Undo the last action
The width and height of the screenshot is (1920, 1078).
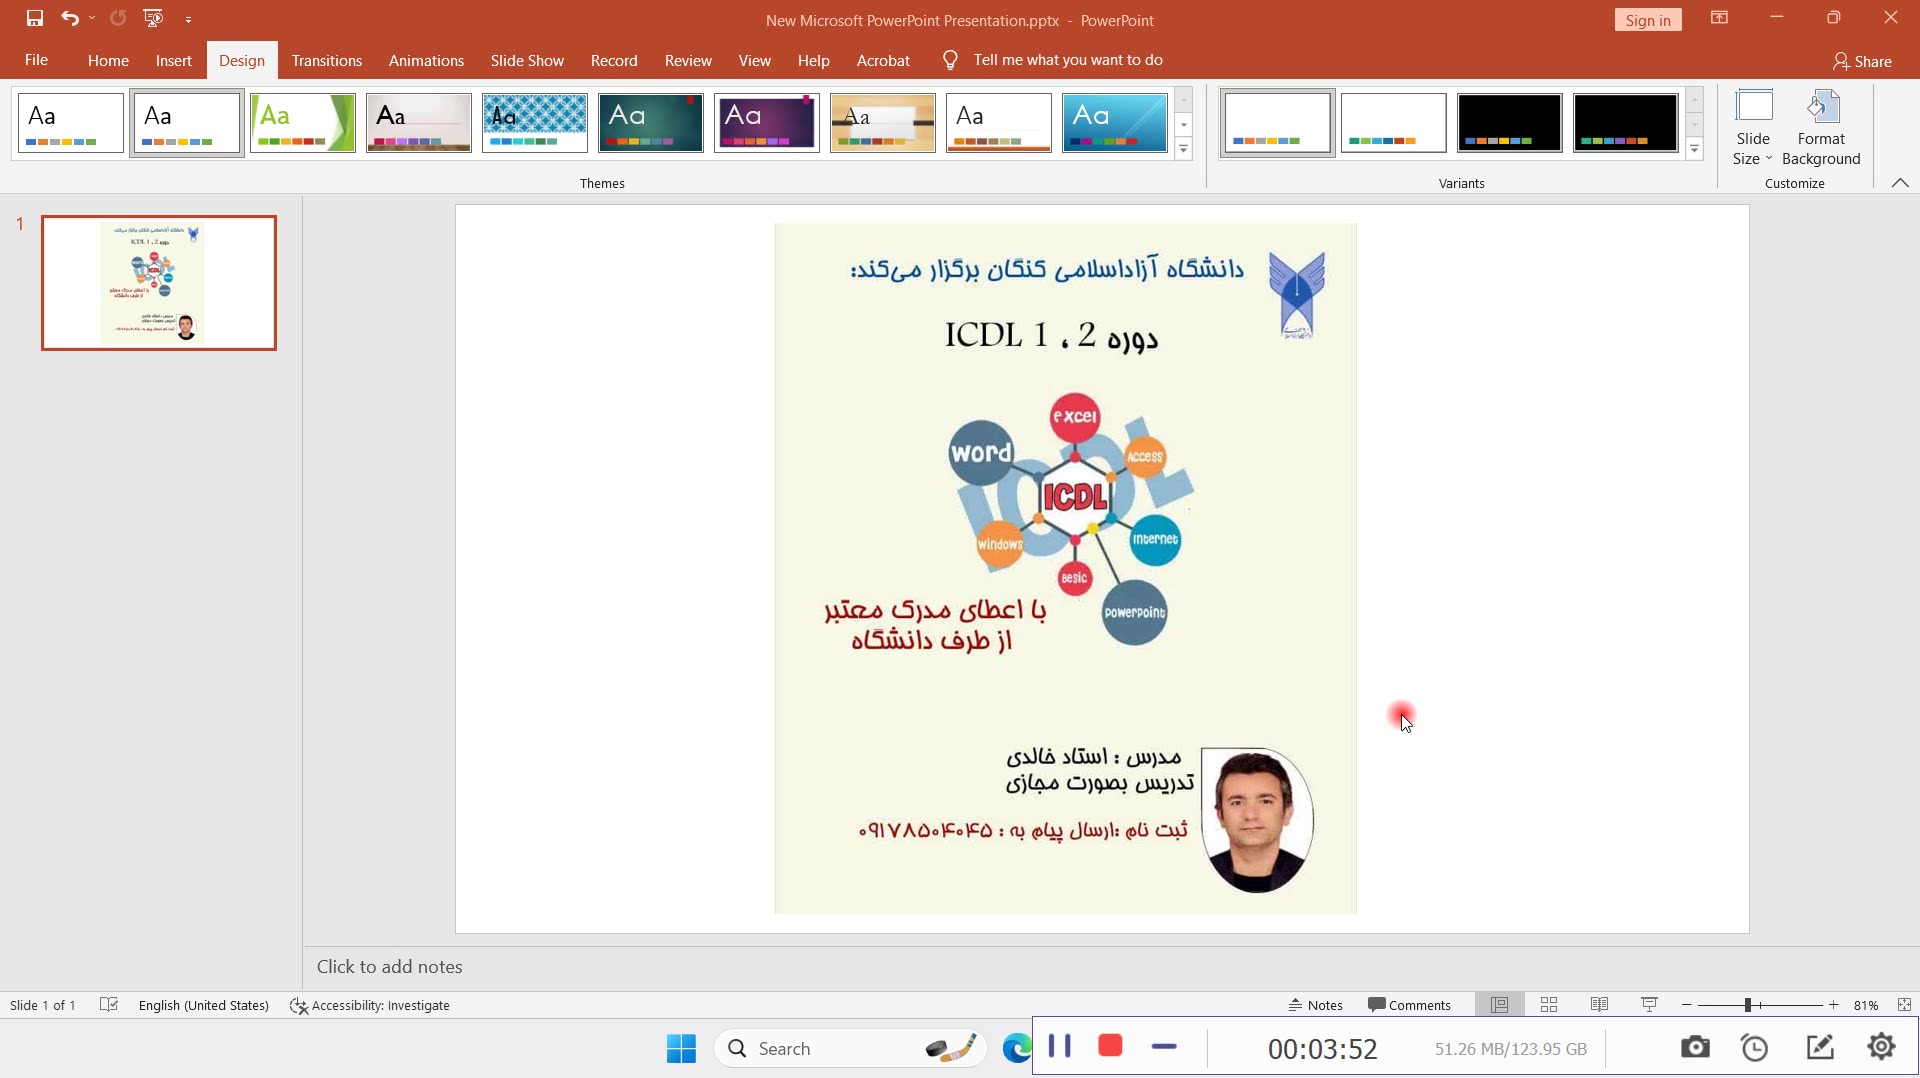69,18
